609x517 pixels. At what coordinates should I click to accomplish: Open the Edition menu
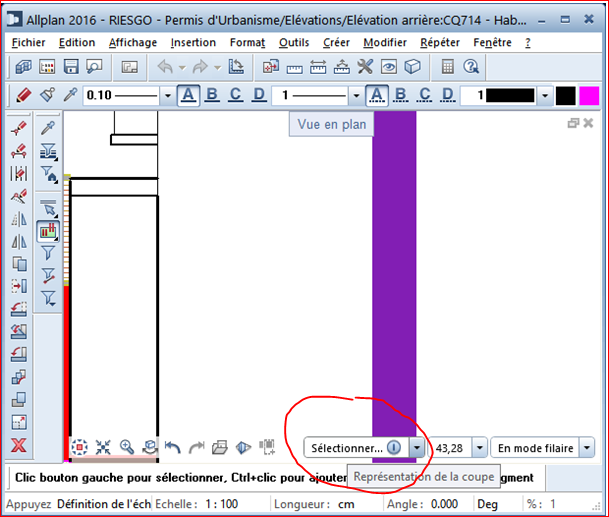77,42
